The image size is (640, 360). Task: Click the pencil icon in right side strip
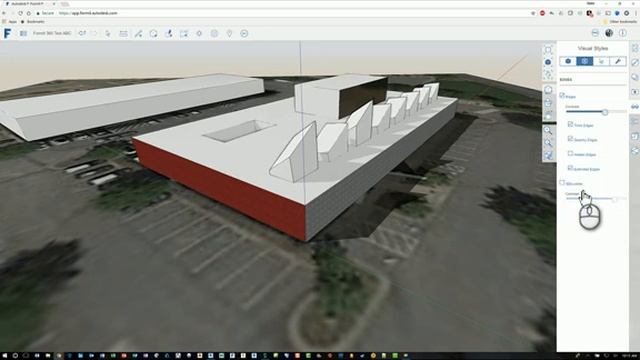(635, 62)
